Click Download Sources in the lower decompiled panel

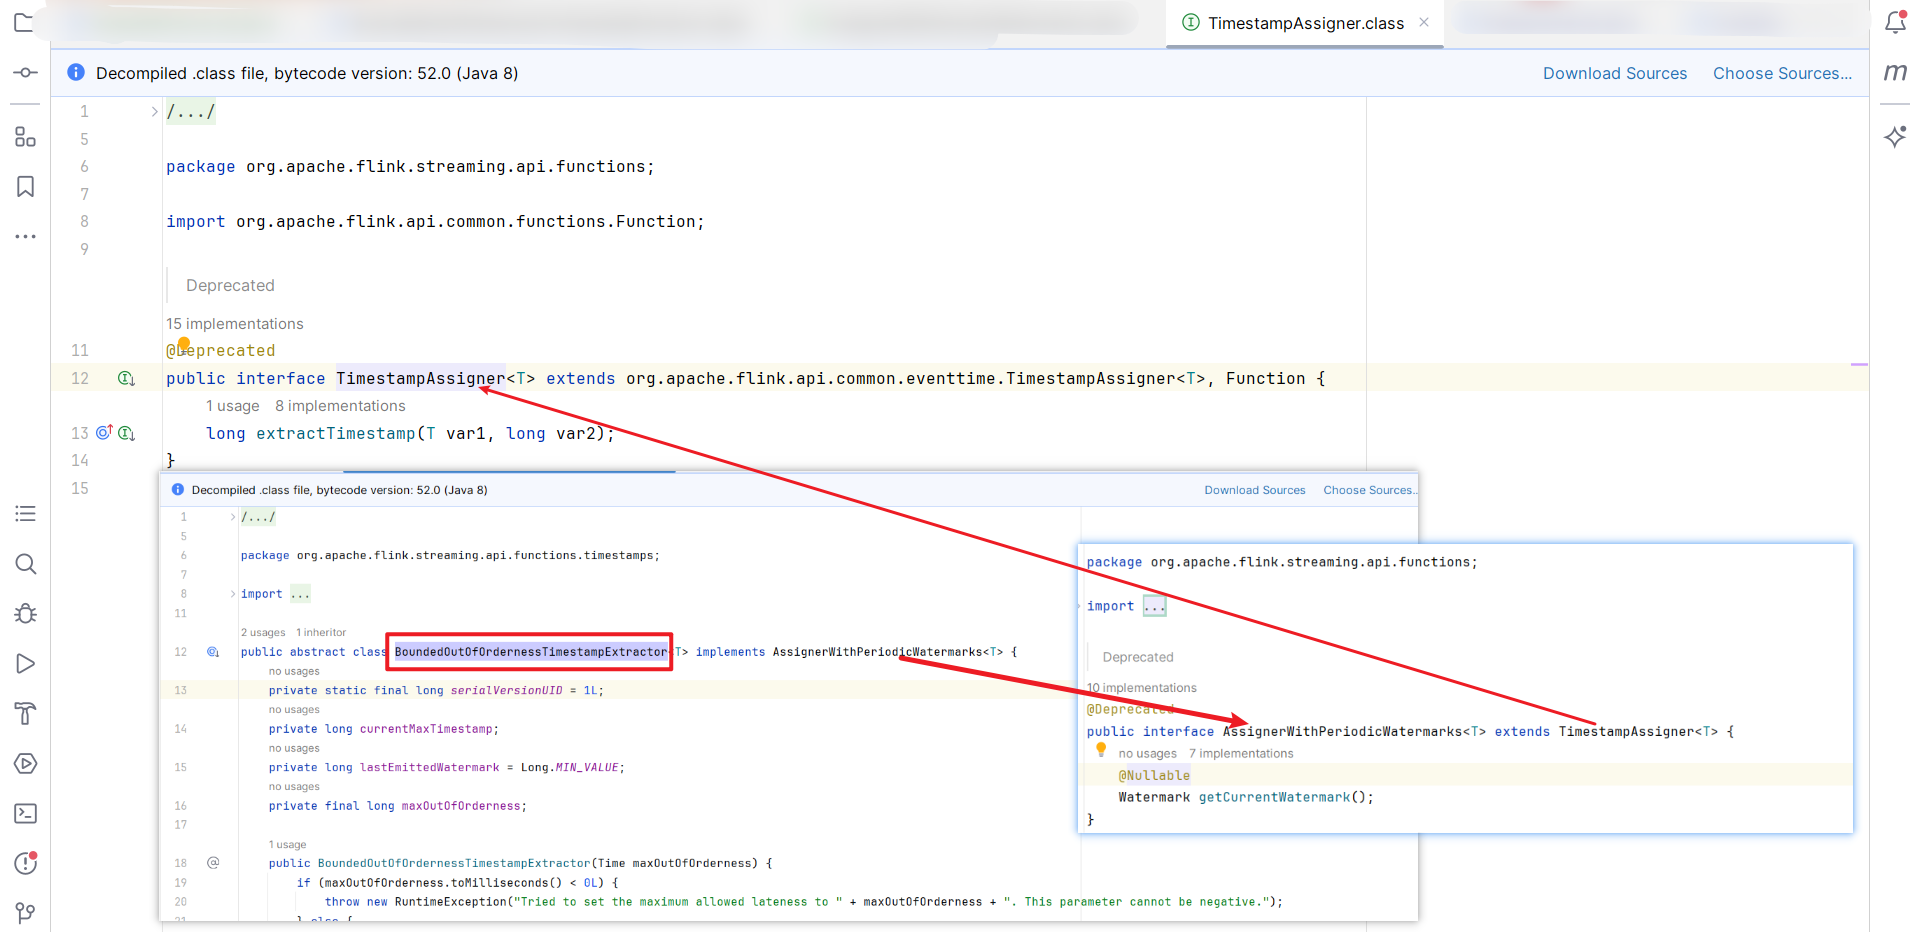1254,490
